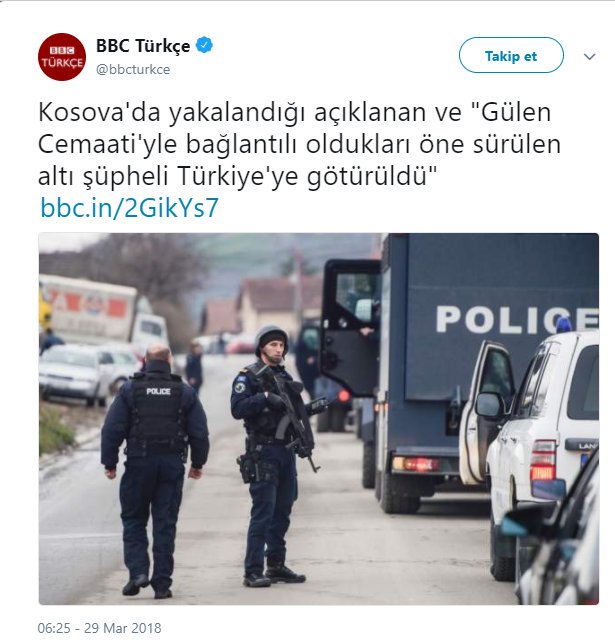Click the white SUV in the photo
The width and height of the screenshot is (615, 640).
click(543, 449)
